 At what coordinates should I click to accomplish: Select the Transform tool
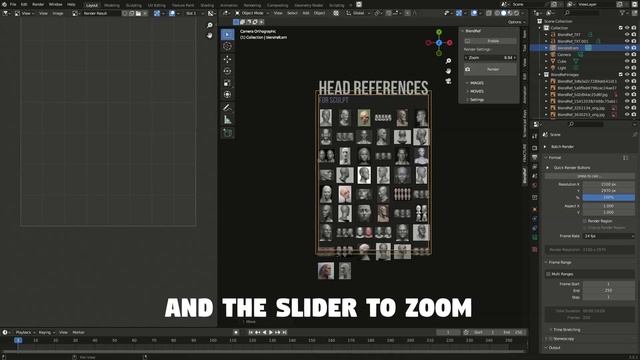227,95
